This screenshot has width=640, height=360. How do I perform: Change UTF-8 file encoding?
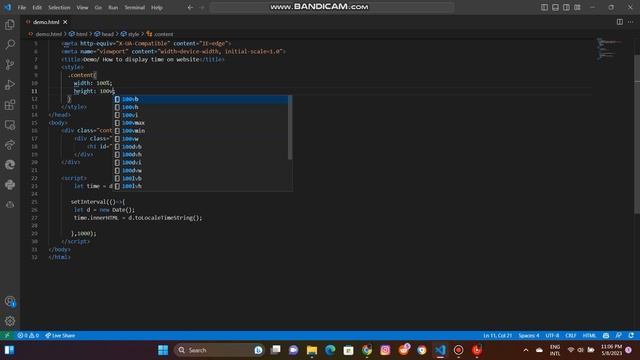tap(552, 336)
